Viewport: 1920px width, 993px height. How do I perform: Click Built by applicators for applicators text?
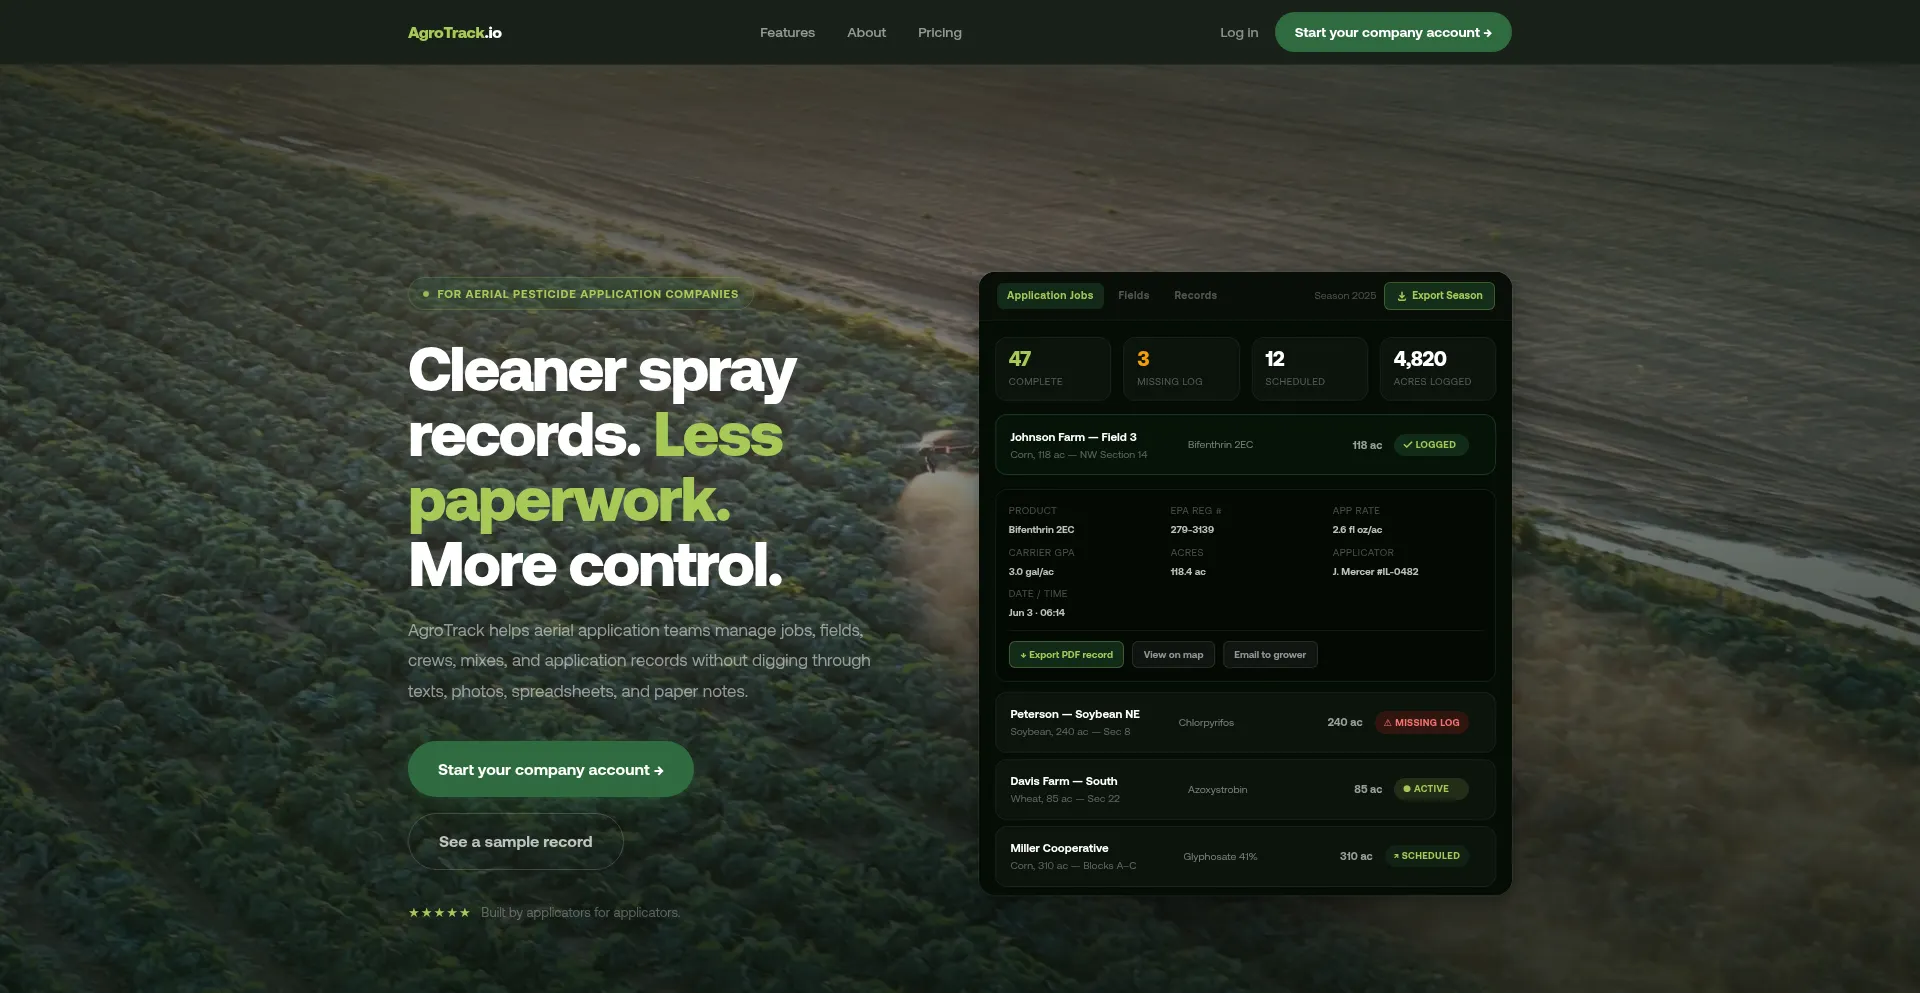tap(580, 913)
